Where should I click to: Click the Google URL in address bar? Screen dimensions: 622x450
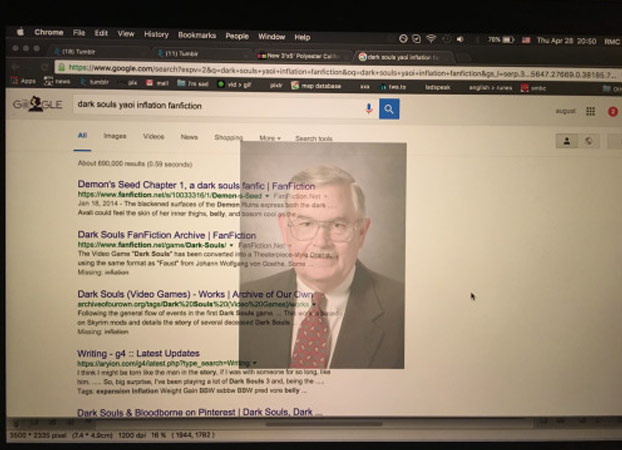point(341,71)
